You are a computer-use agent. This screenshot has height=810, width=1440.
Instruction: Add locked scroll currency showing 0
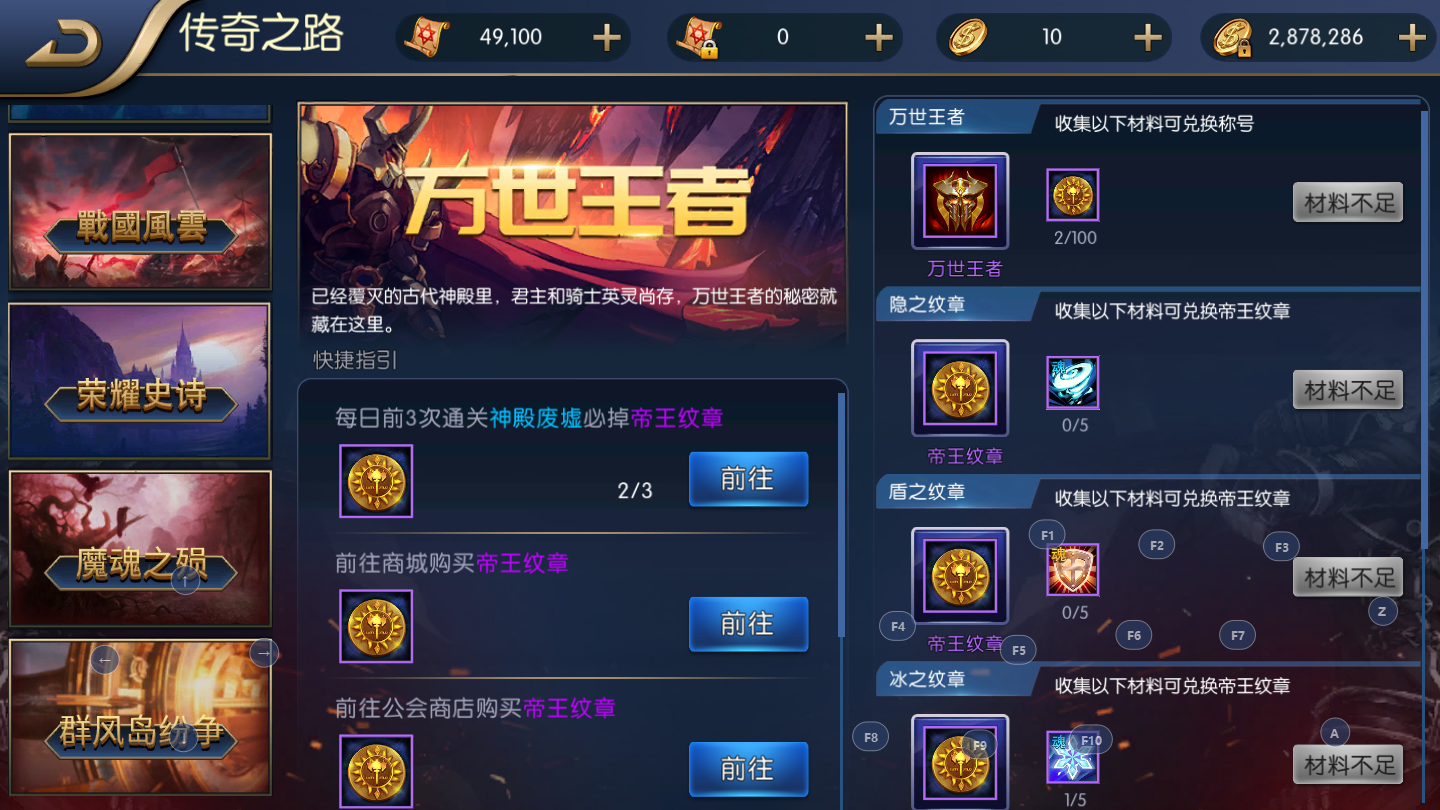pos(878,38)
